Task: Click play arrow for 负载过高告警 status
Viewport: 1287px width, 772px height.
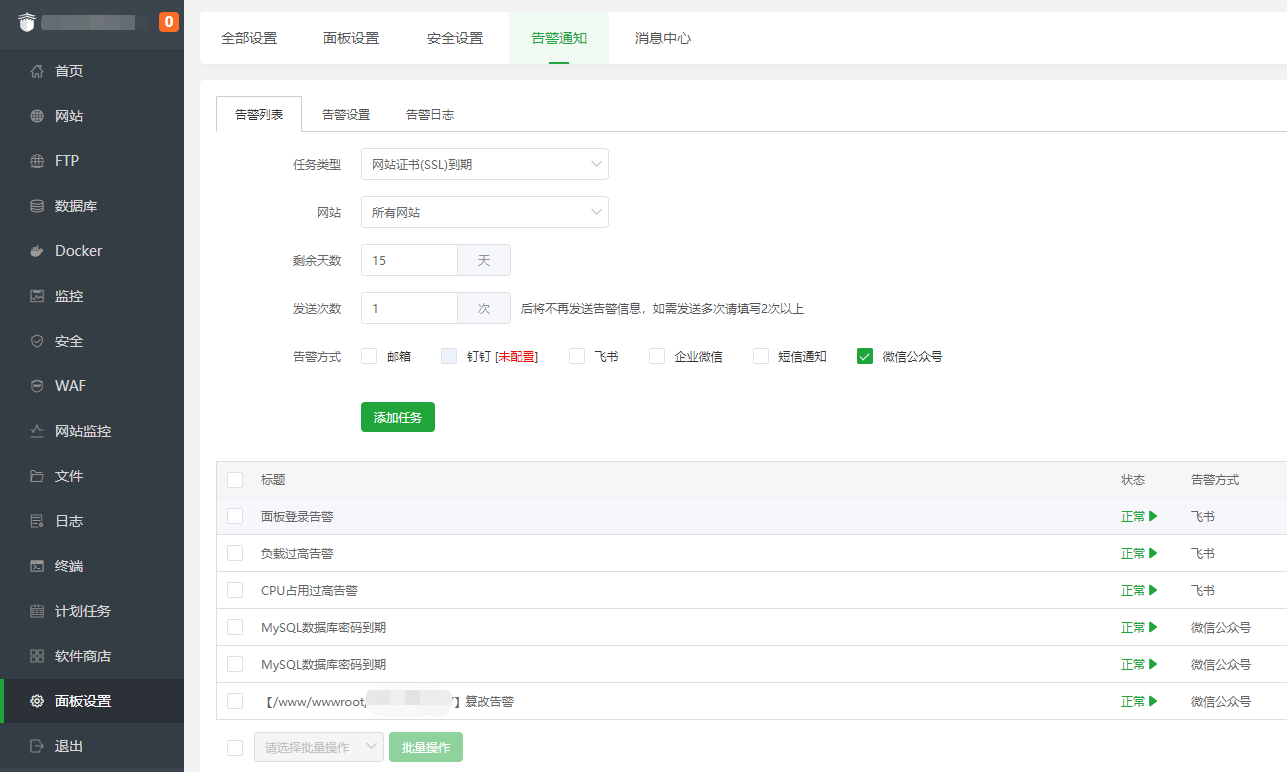Action: coord(1154,553)
